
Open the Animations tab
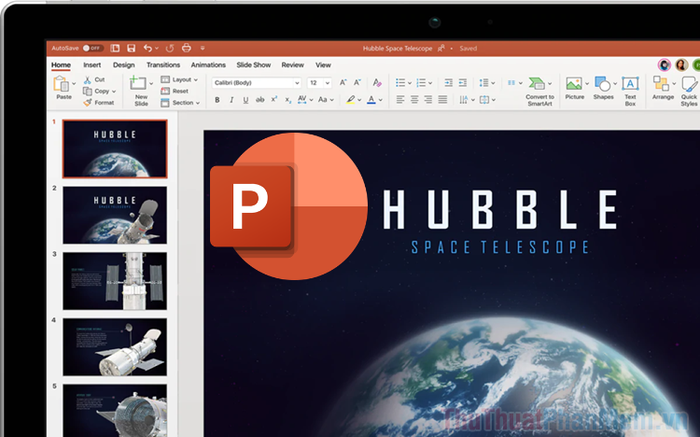tap(208, 65)
